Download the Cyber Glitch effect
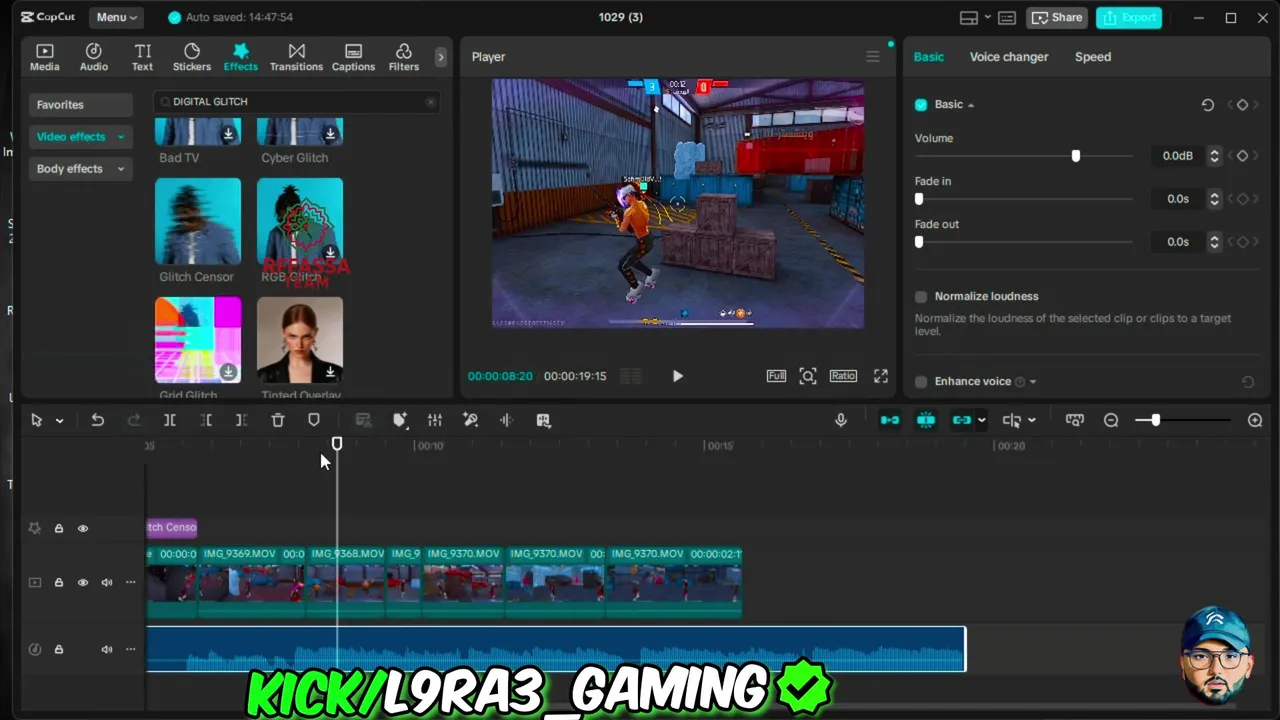The width and height of the screenshot is (1280, 720). point(331,134)
